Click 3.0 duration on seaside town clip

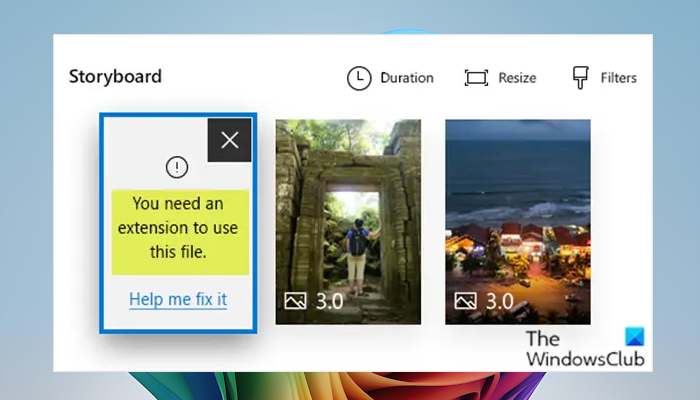[x=499, y=301]
